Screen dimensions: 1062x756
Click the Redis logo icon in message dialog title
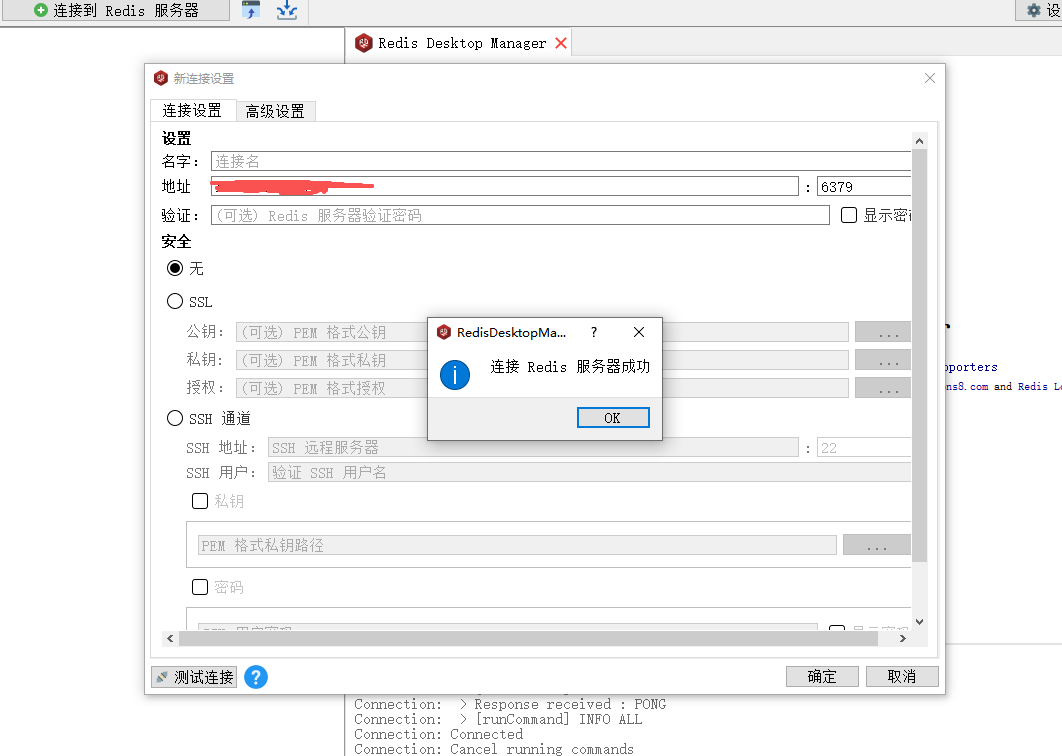(444, 332)
